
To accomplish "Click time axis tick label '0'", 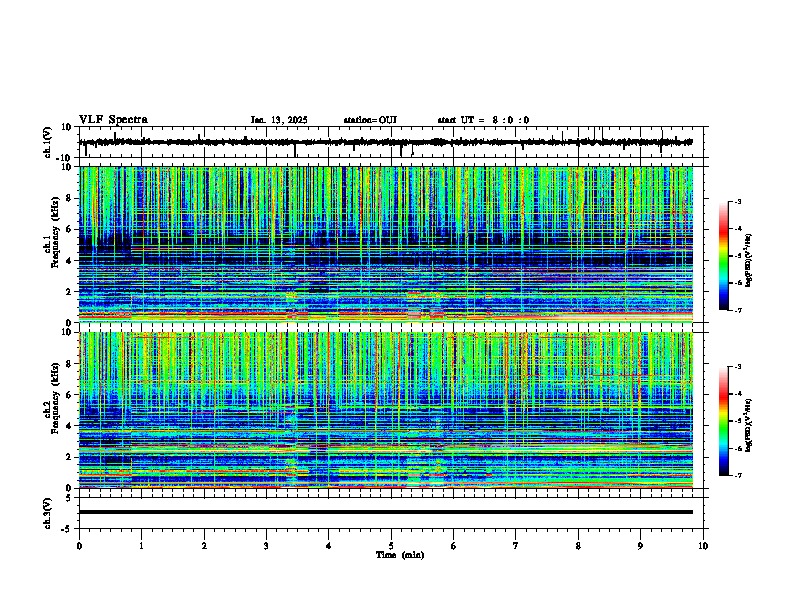I will click(79, 546).
